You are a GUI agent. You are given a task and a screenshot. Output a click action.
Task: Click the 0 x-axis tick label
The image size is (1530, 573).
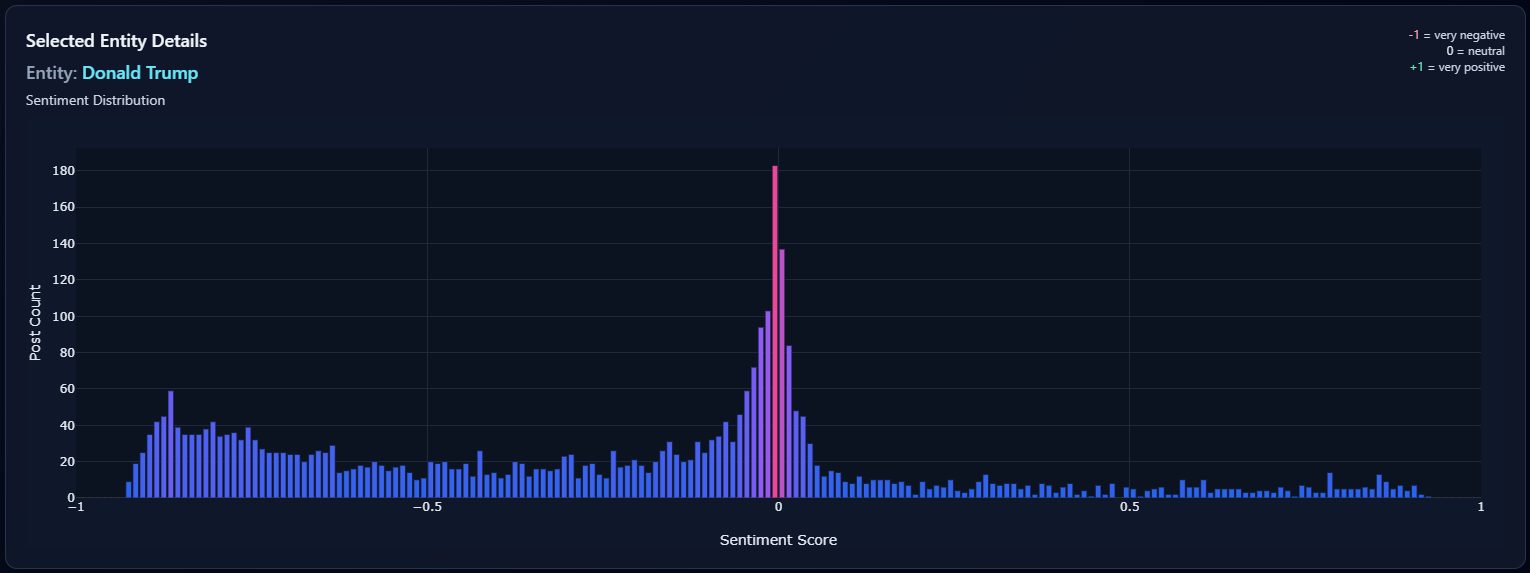pyautogui.click(x=778, y=507)
